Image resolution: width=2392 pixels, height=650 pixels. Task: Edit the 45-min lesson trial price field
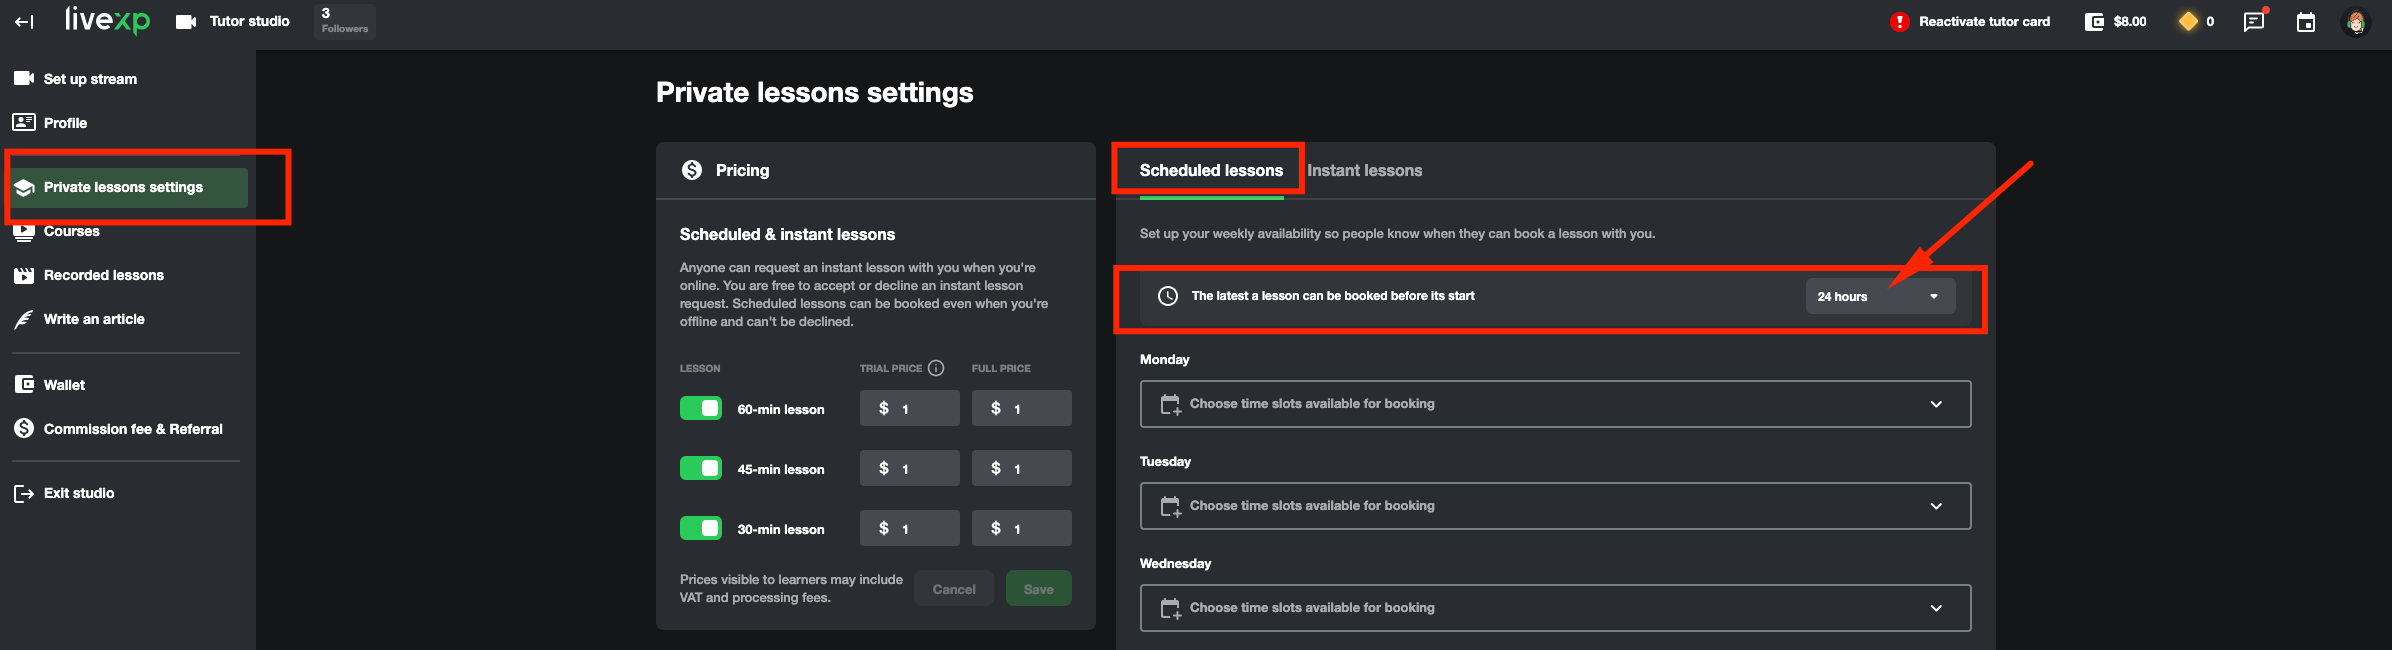pos(910,468)
